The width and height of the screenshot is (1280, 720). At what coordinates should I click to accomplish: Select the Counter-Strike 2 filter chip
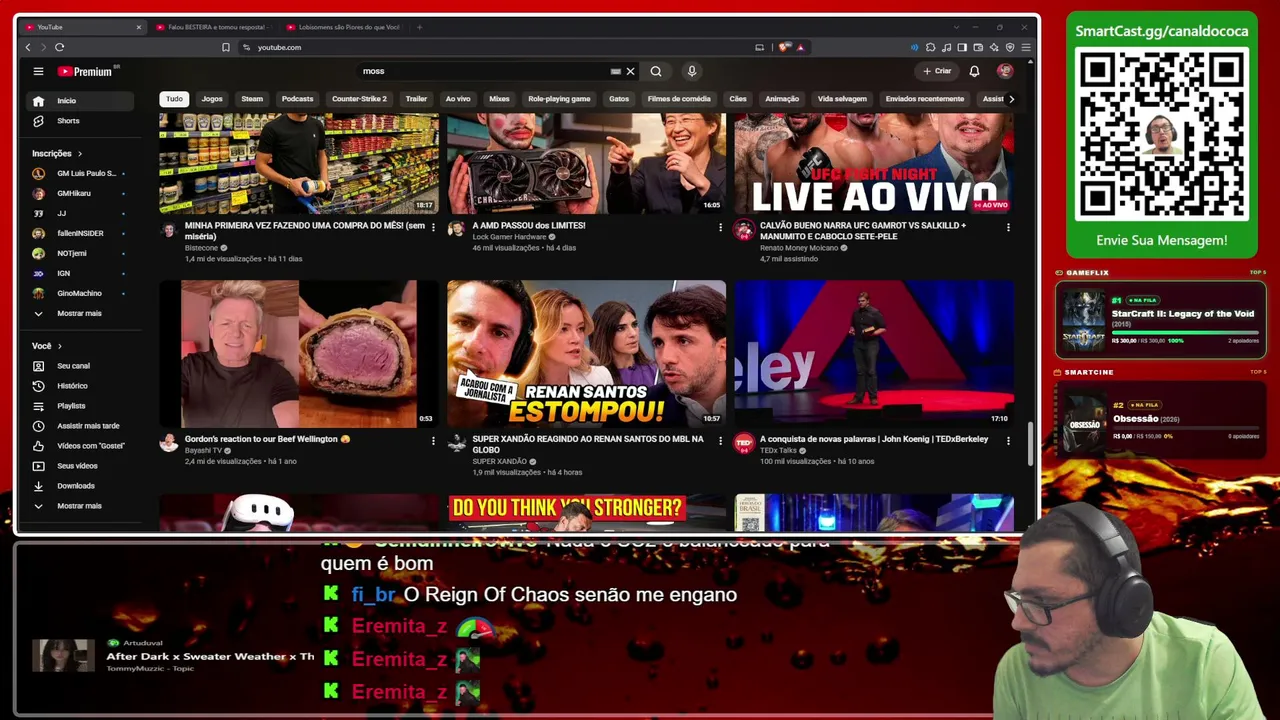[x=359, y=99]
